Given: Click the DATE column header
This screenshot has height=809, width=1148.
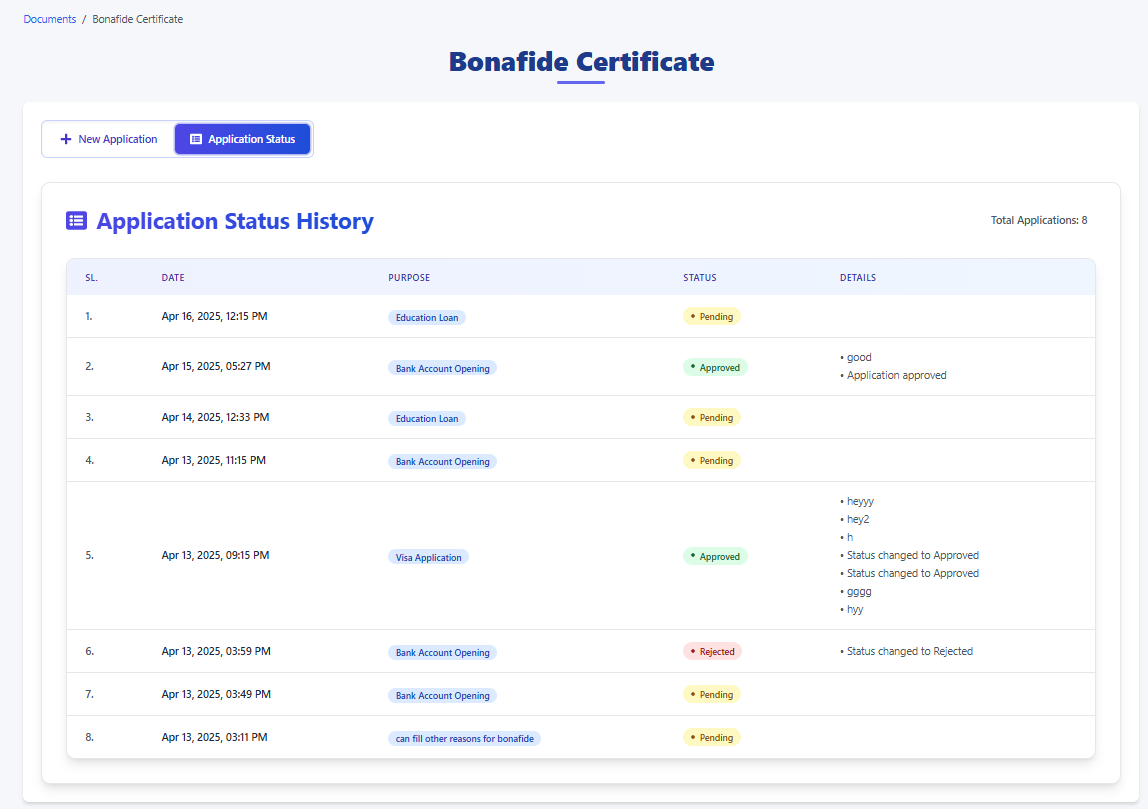Looking at the screenshot, I should pos(173,277).
